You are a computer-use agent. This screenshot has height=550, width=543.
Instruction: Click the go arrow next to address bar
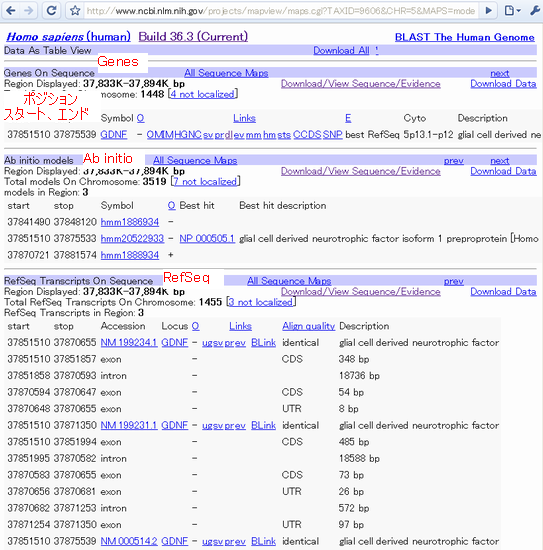click(488, 11)
